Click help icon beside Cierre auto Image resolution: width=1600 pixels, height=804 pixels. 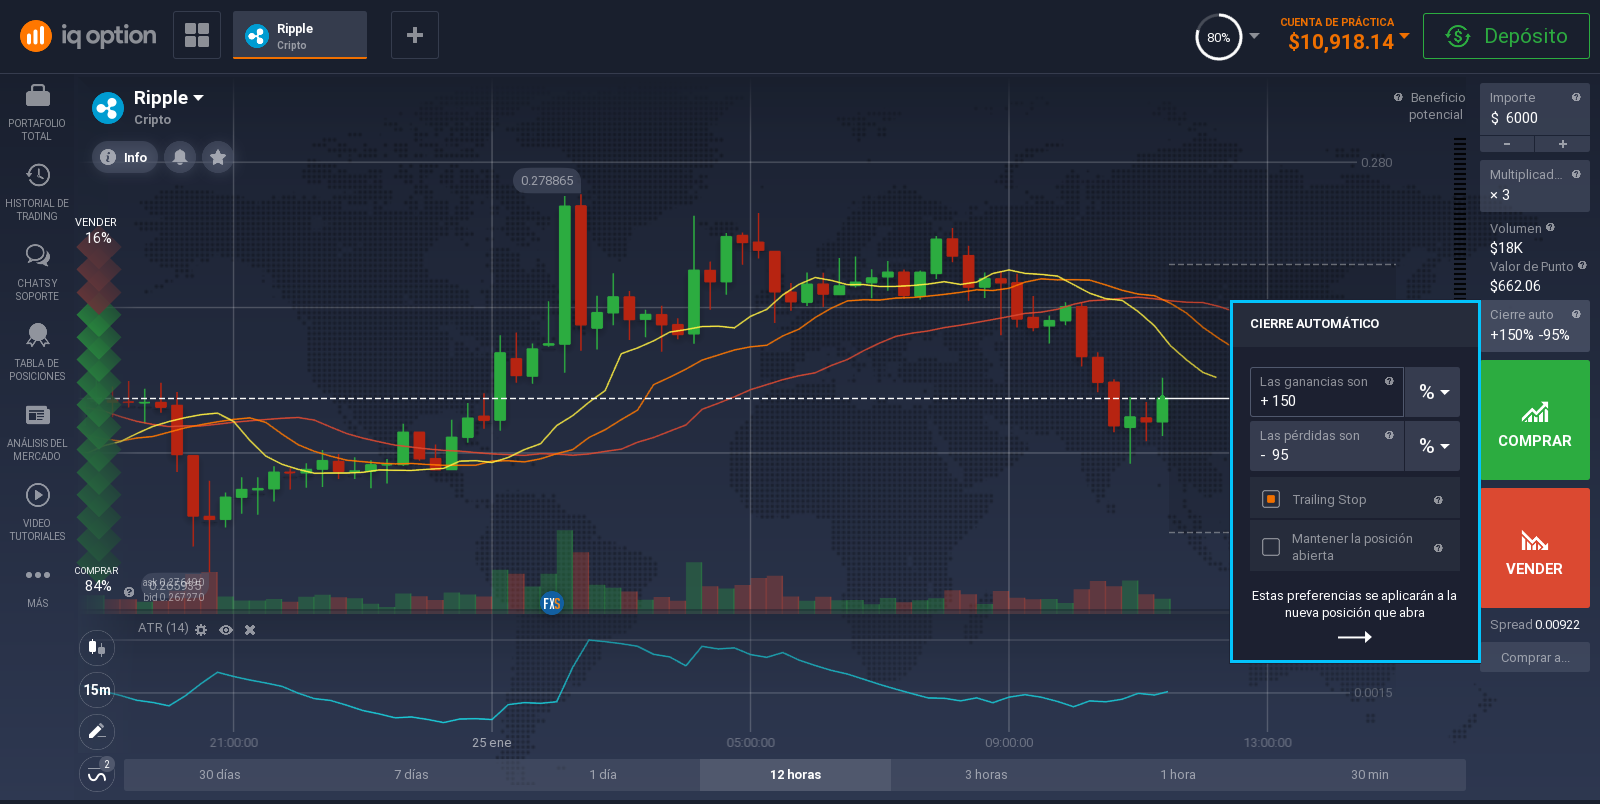pos(1576,314)
